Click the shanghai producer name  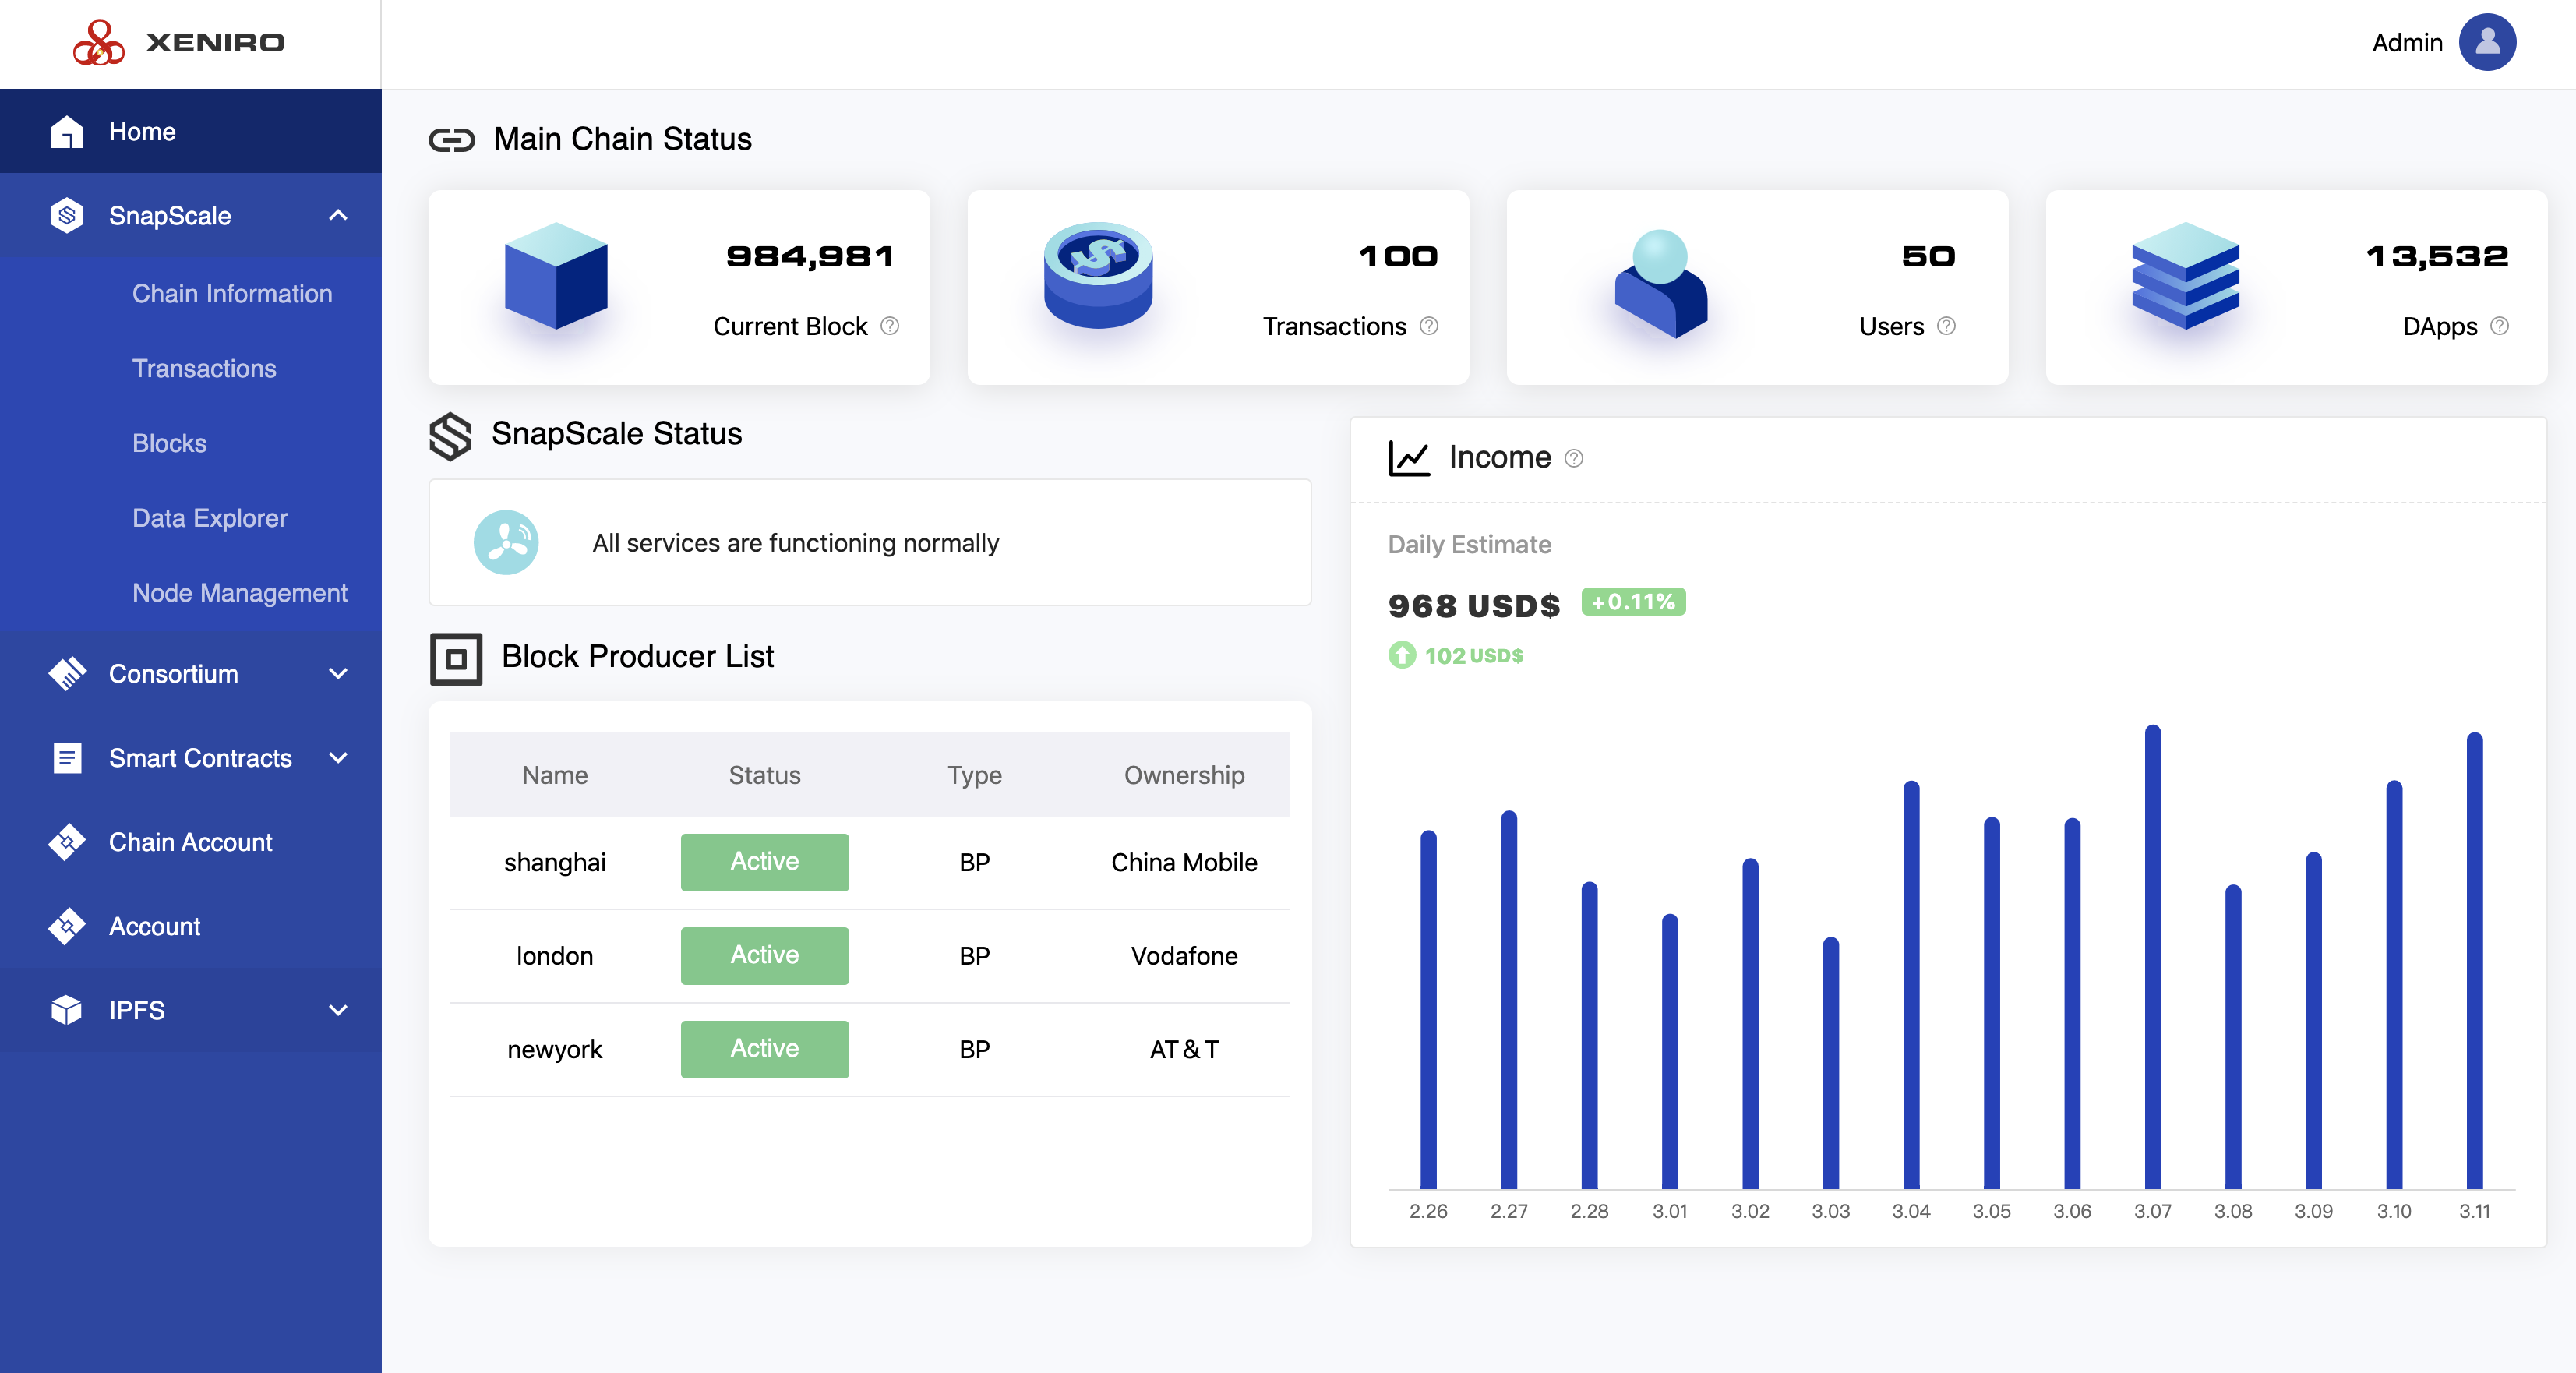coord(555,862)
